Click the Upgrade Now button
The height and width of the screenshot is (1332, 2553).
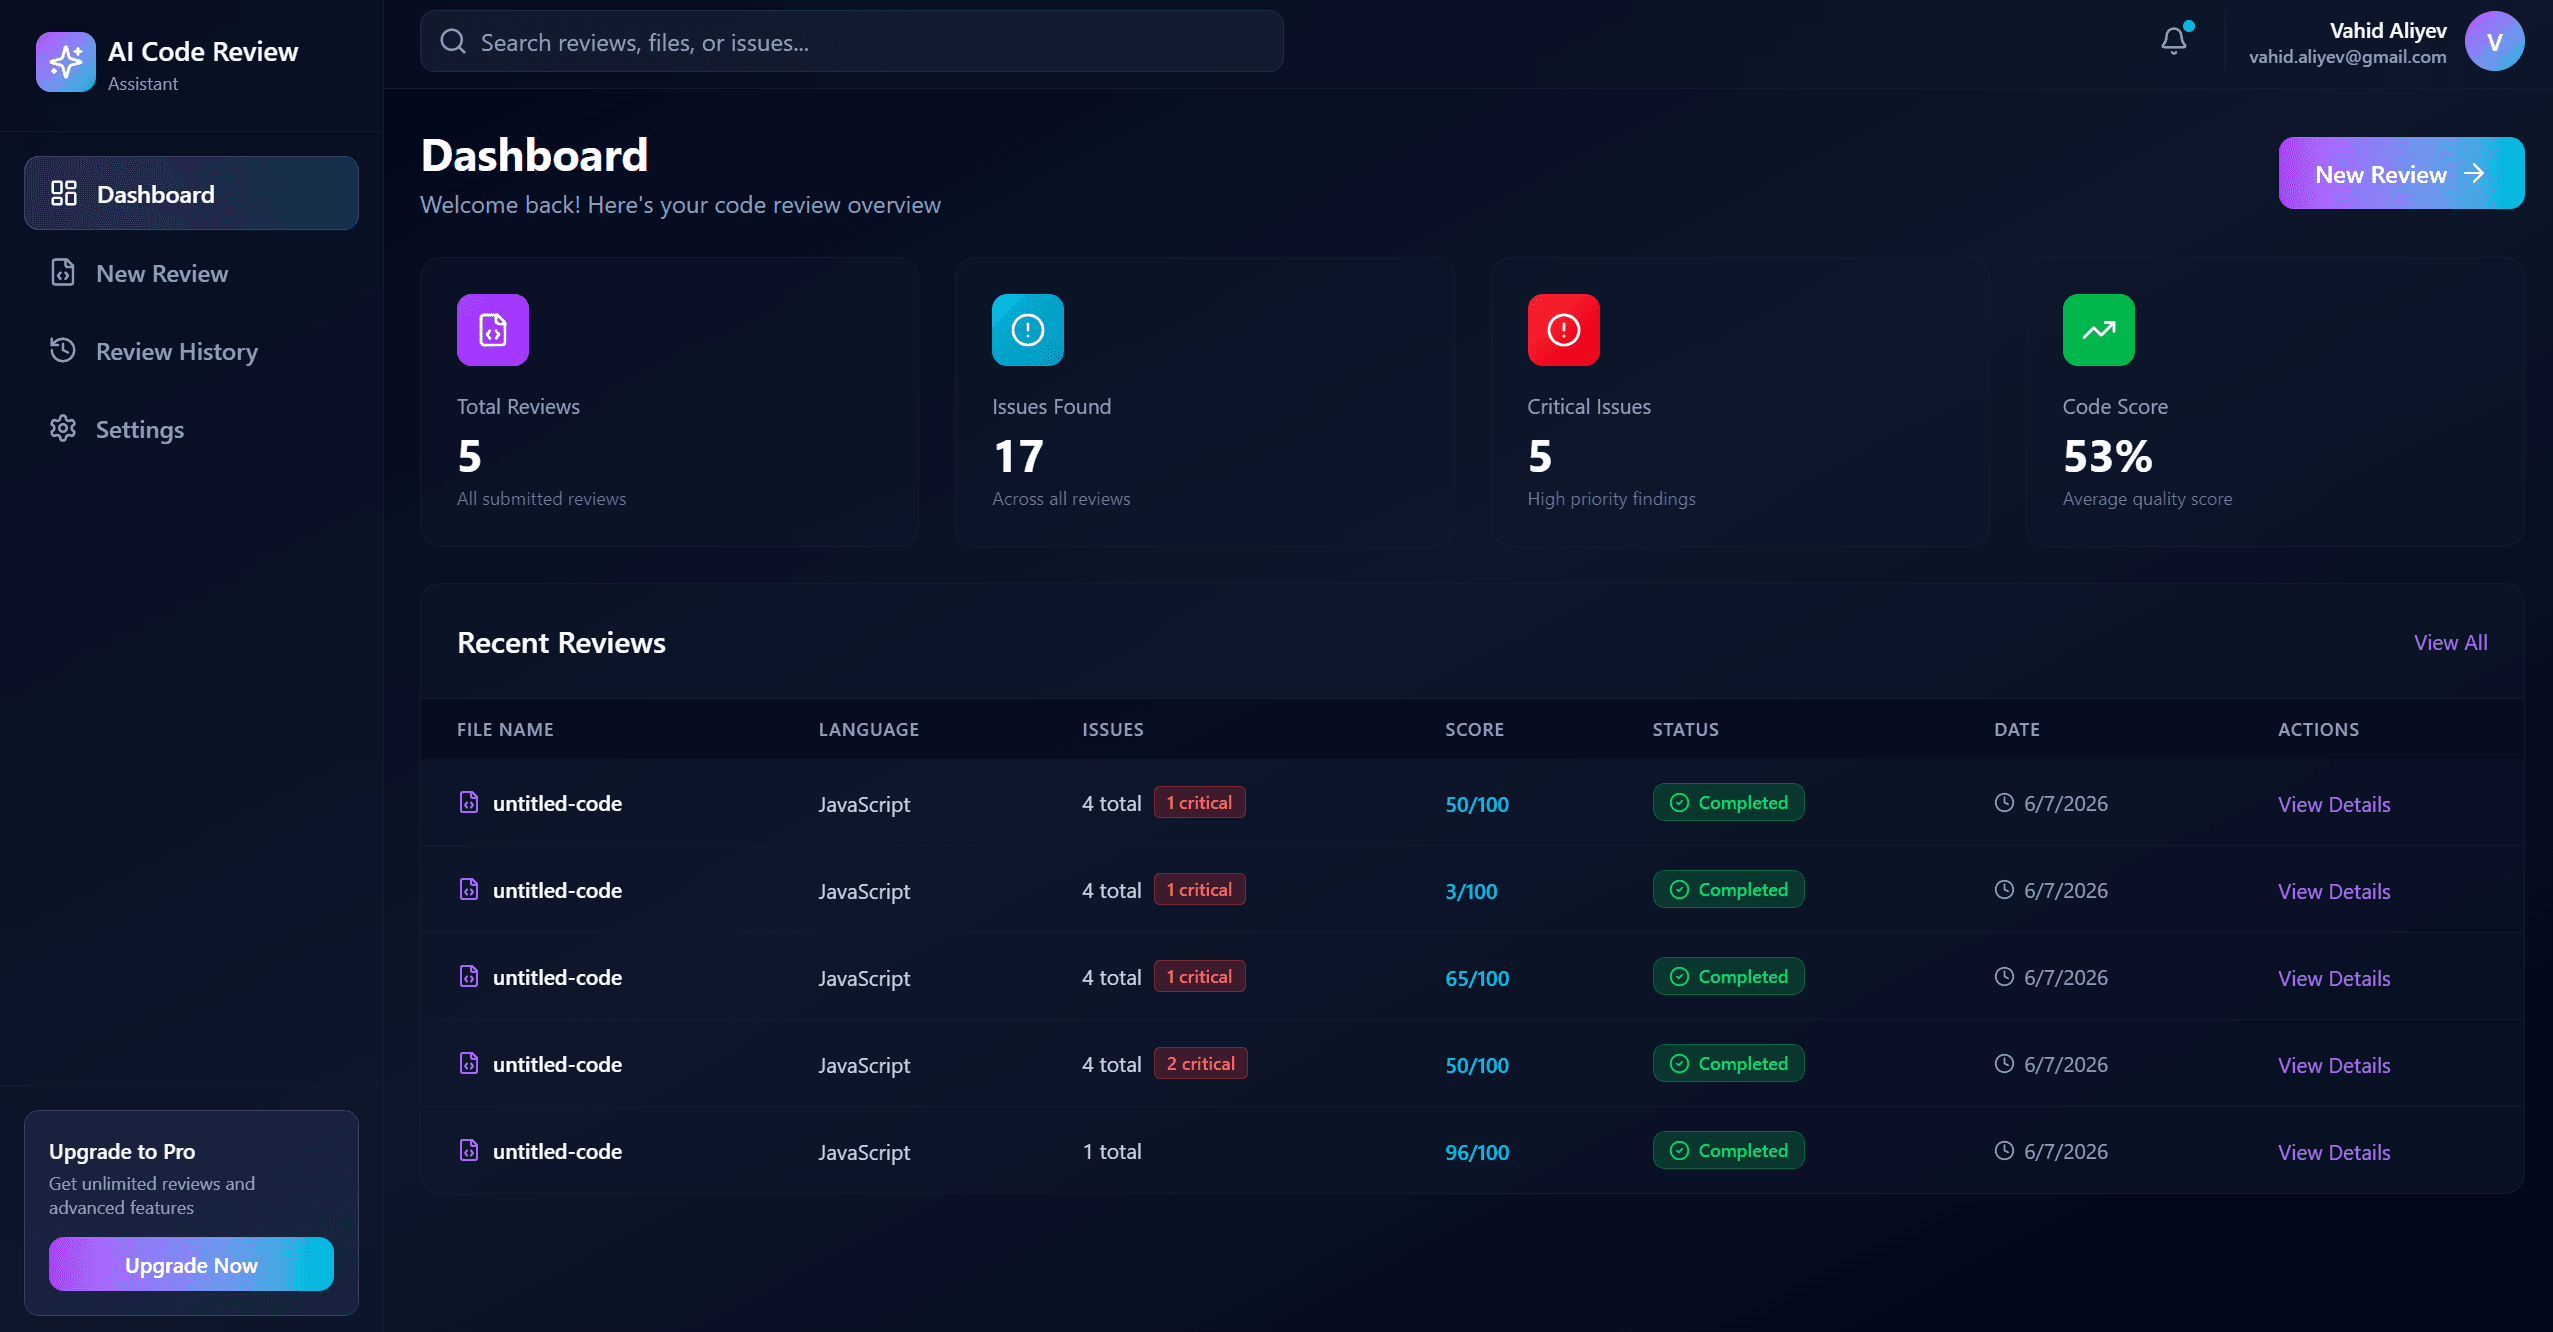tap(191, 1264)
